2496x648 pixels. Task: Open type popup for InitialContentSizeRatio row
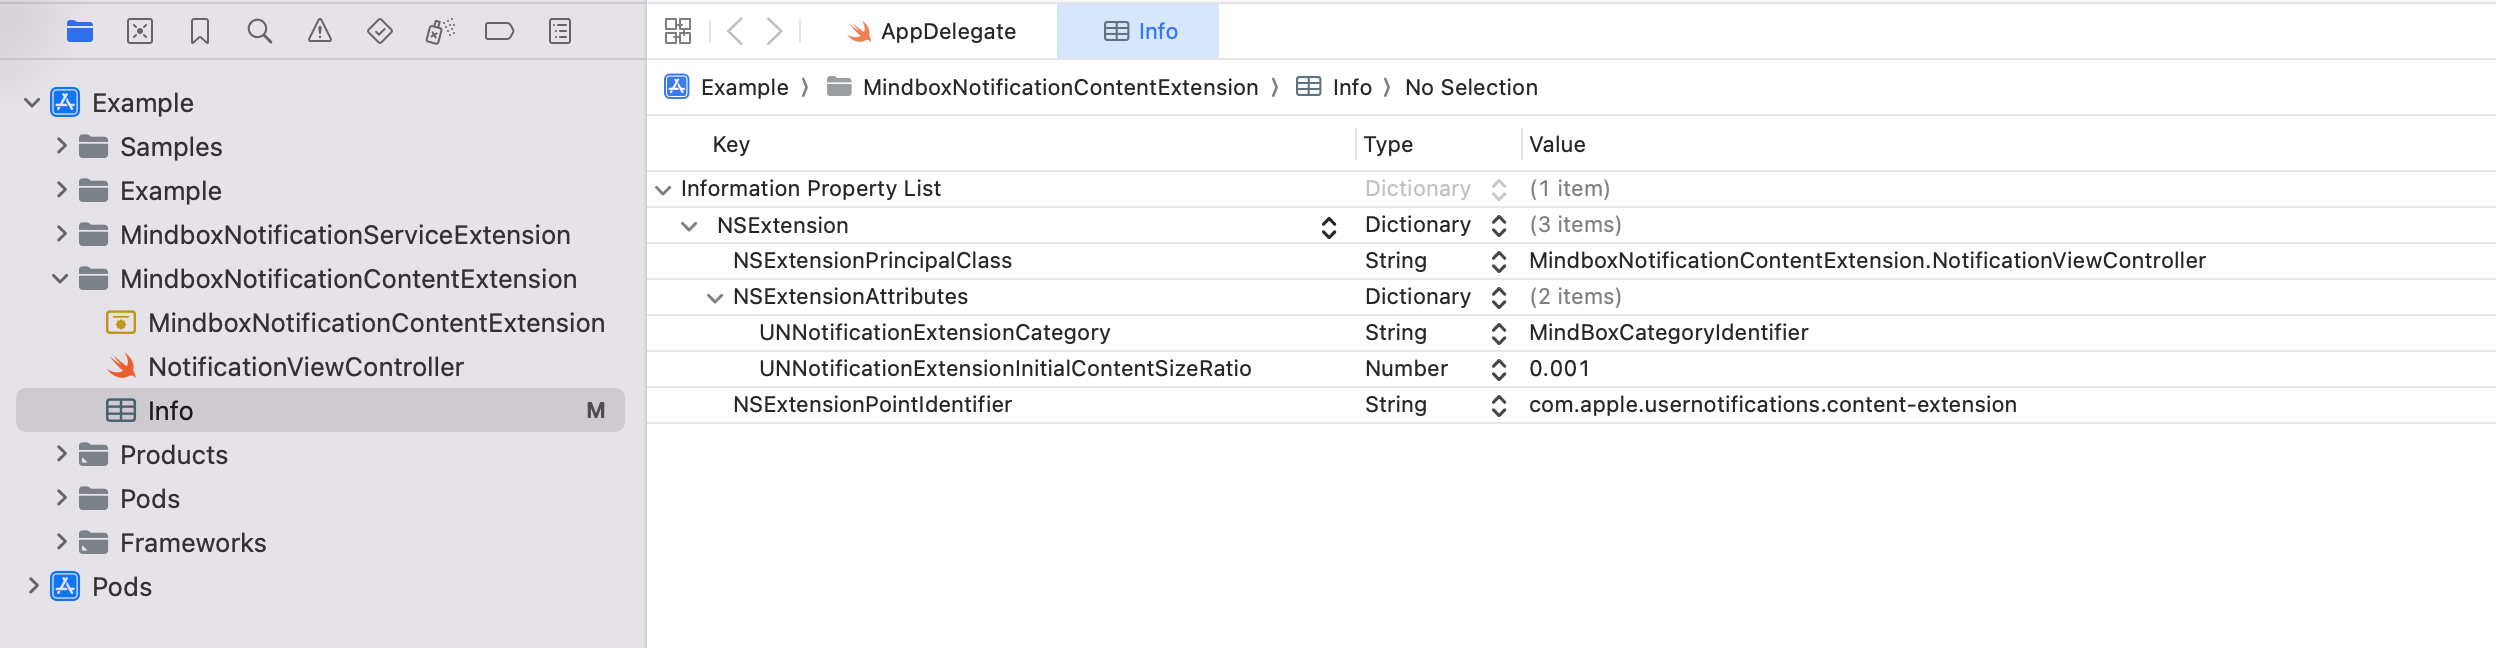click(1499, 370)
